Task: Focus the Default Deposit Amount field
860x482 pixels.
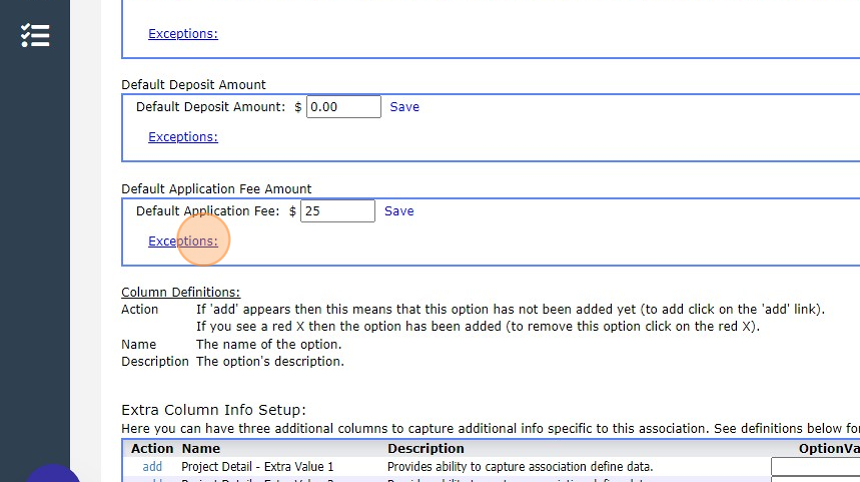Action: coord(343,106)
